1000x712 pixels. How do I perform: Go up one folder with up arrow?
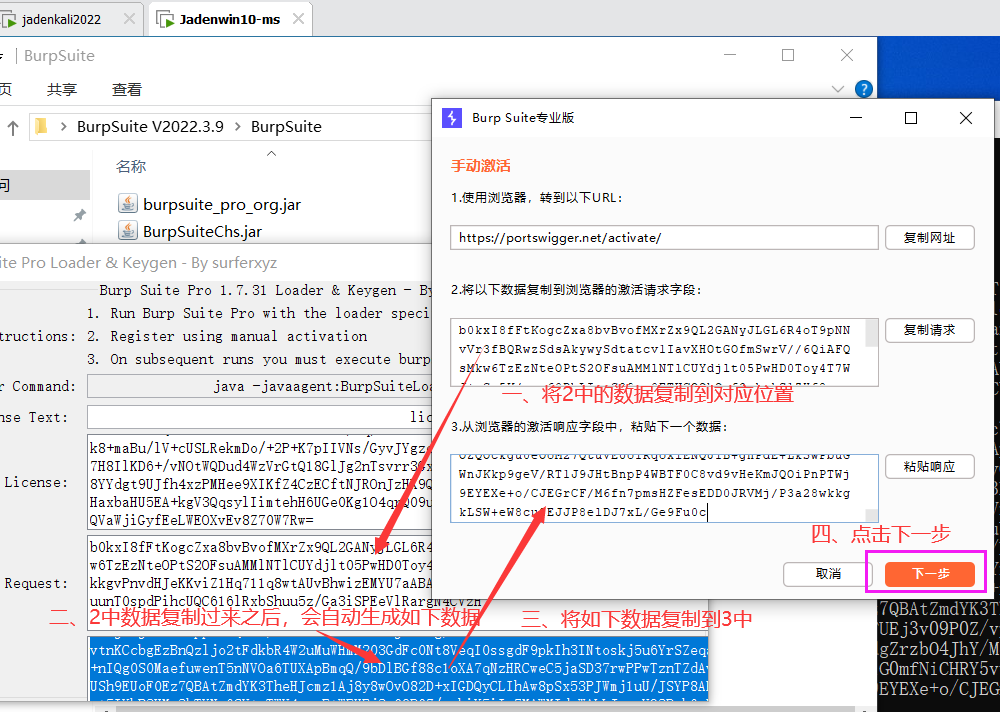(13, 127)
